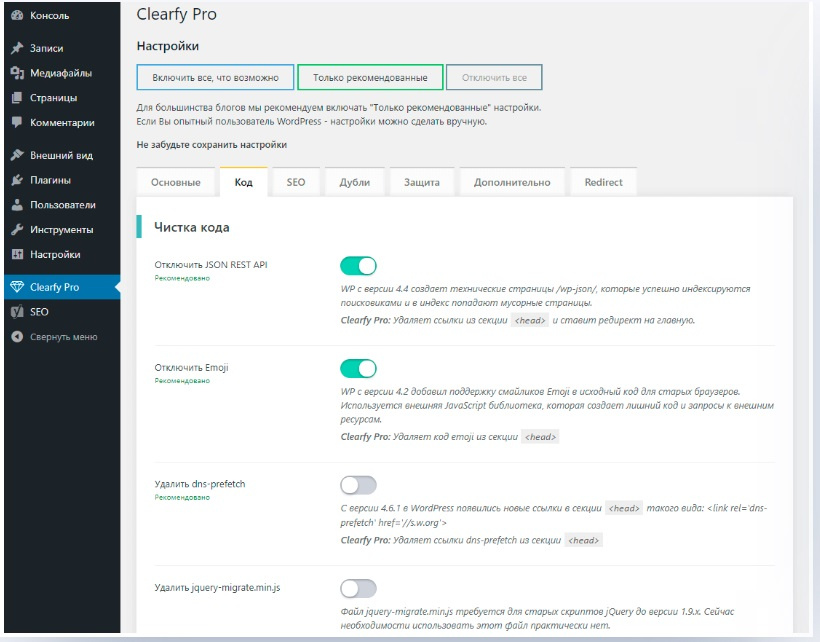Switch to the Основные tab
820x642 pixels.
coord(176,183)
